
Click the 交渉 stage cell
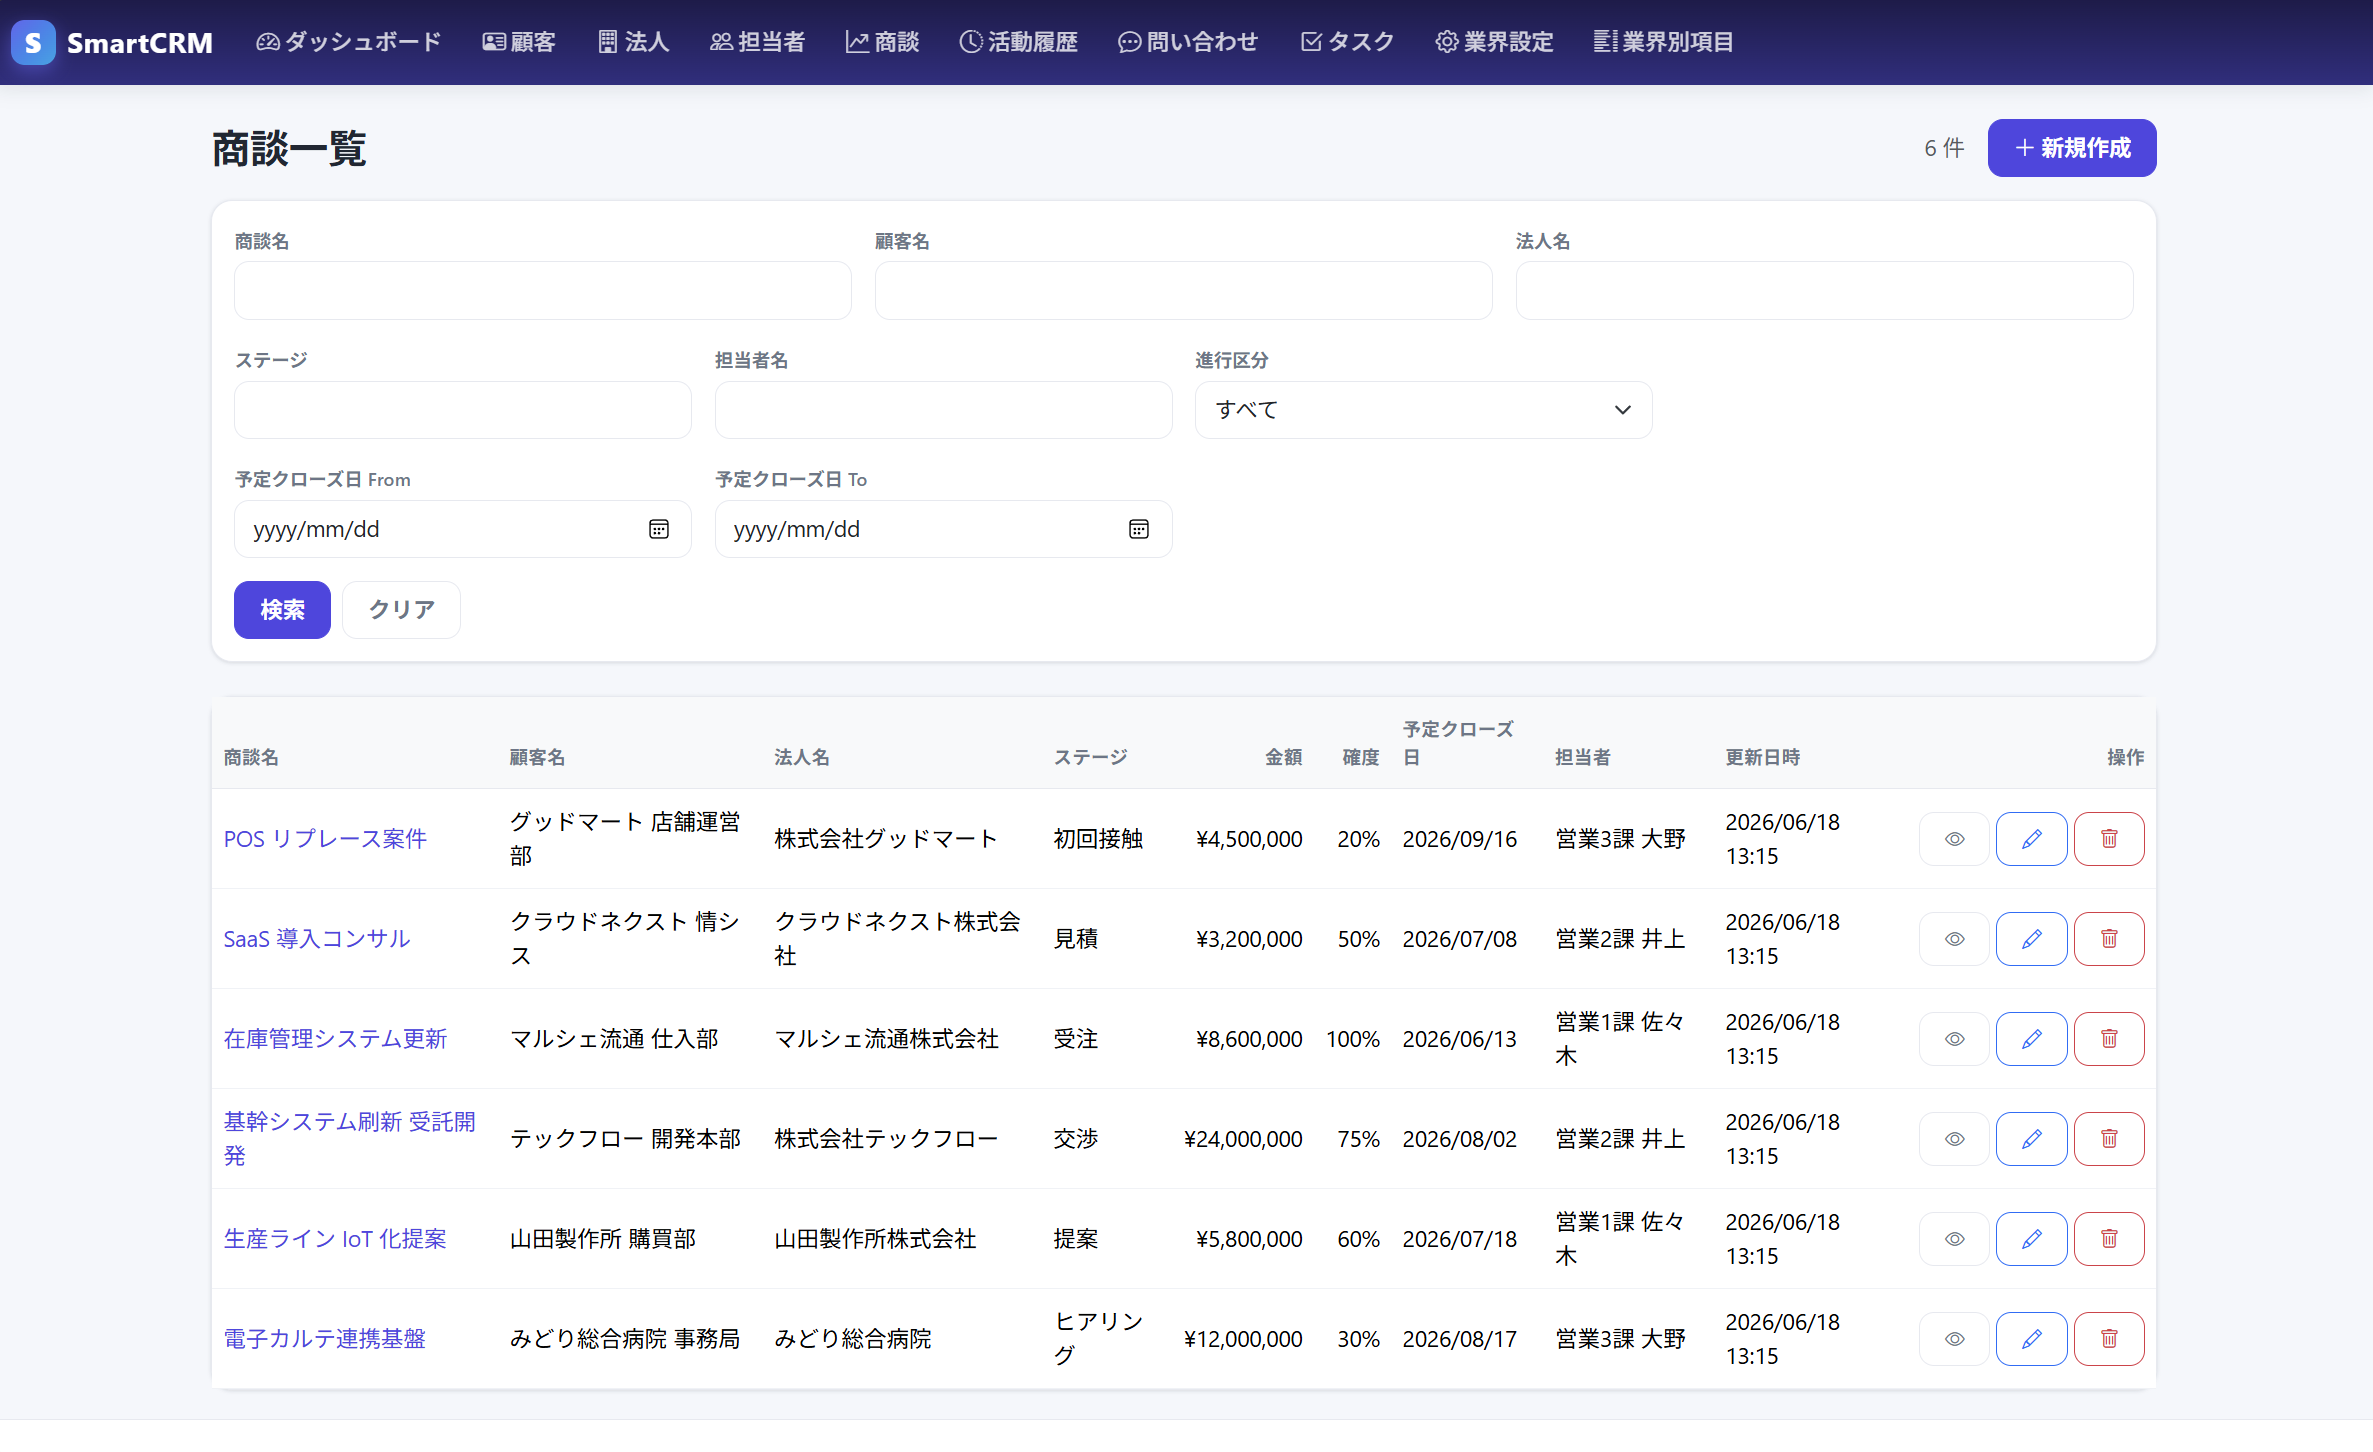pos(1076,1139)
